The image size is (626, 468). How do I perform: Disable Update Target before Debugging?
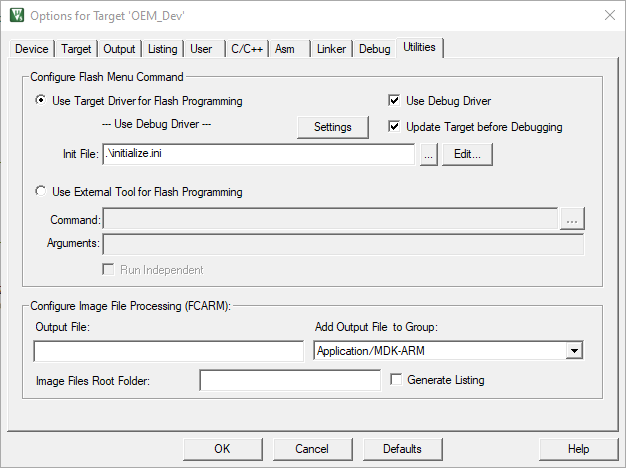coord(395,127)
